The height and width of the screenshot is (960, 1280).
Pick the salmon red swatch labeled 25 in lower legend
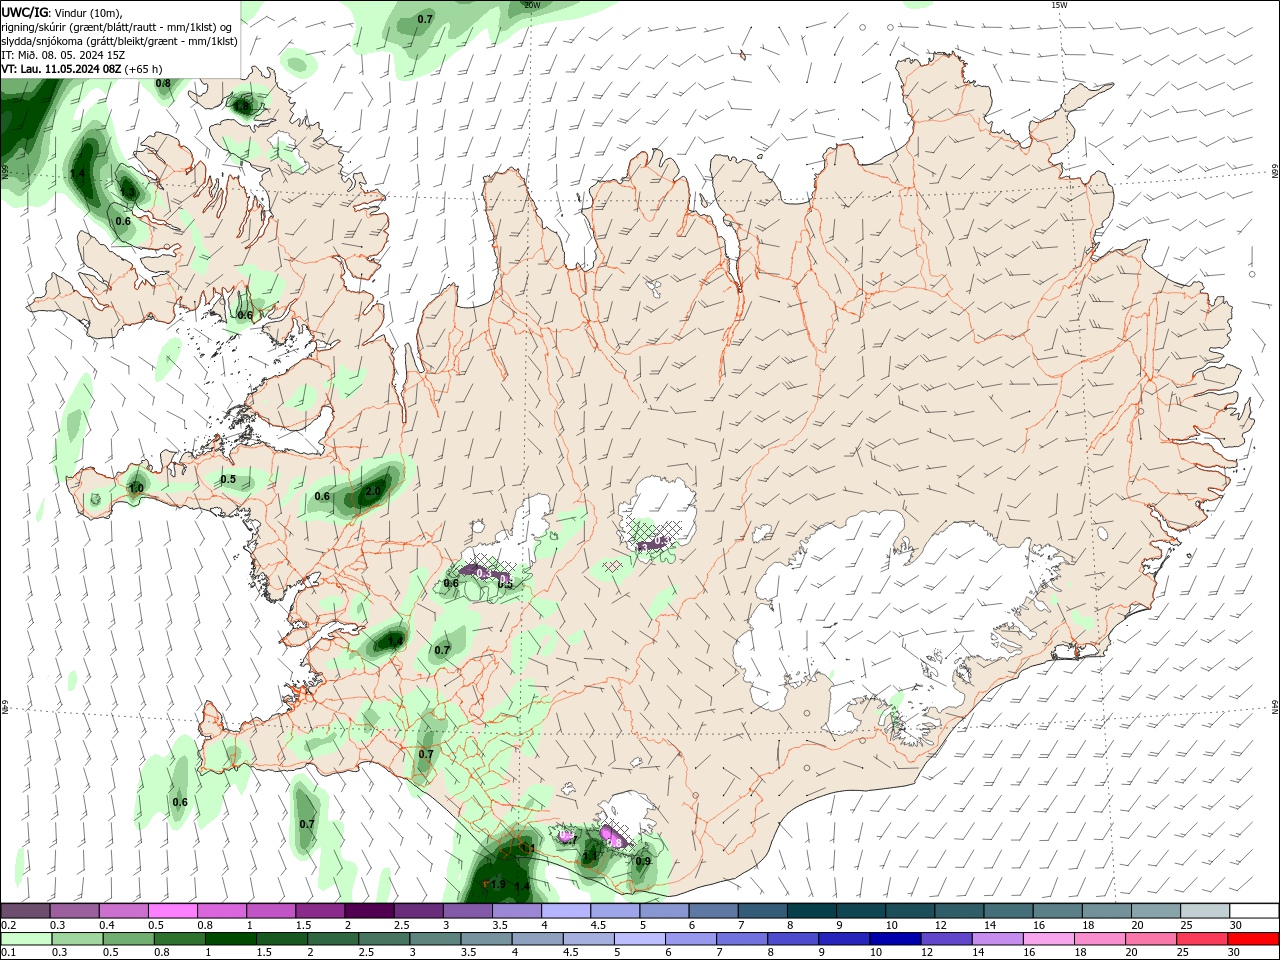1202,939
